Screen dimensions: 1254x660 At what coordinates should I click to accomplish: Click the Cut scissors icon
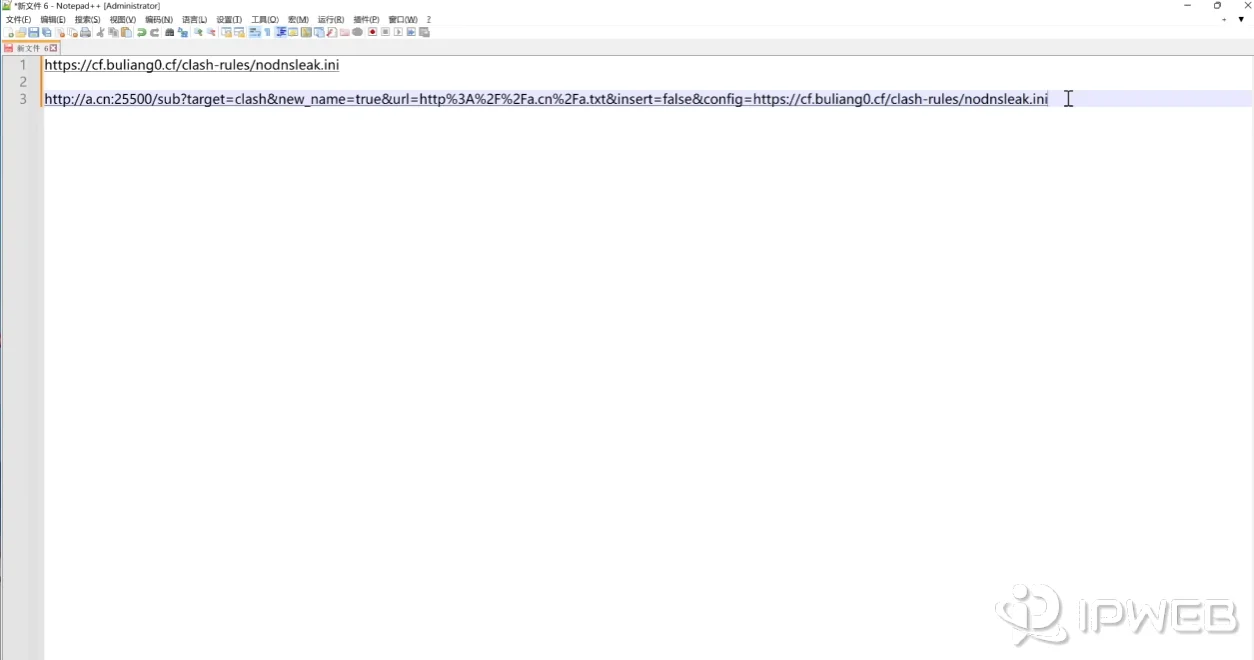[100, 32]
